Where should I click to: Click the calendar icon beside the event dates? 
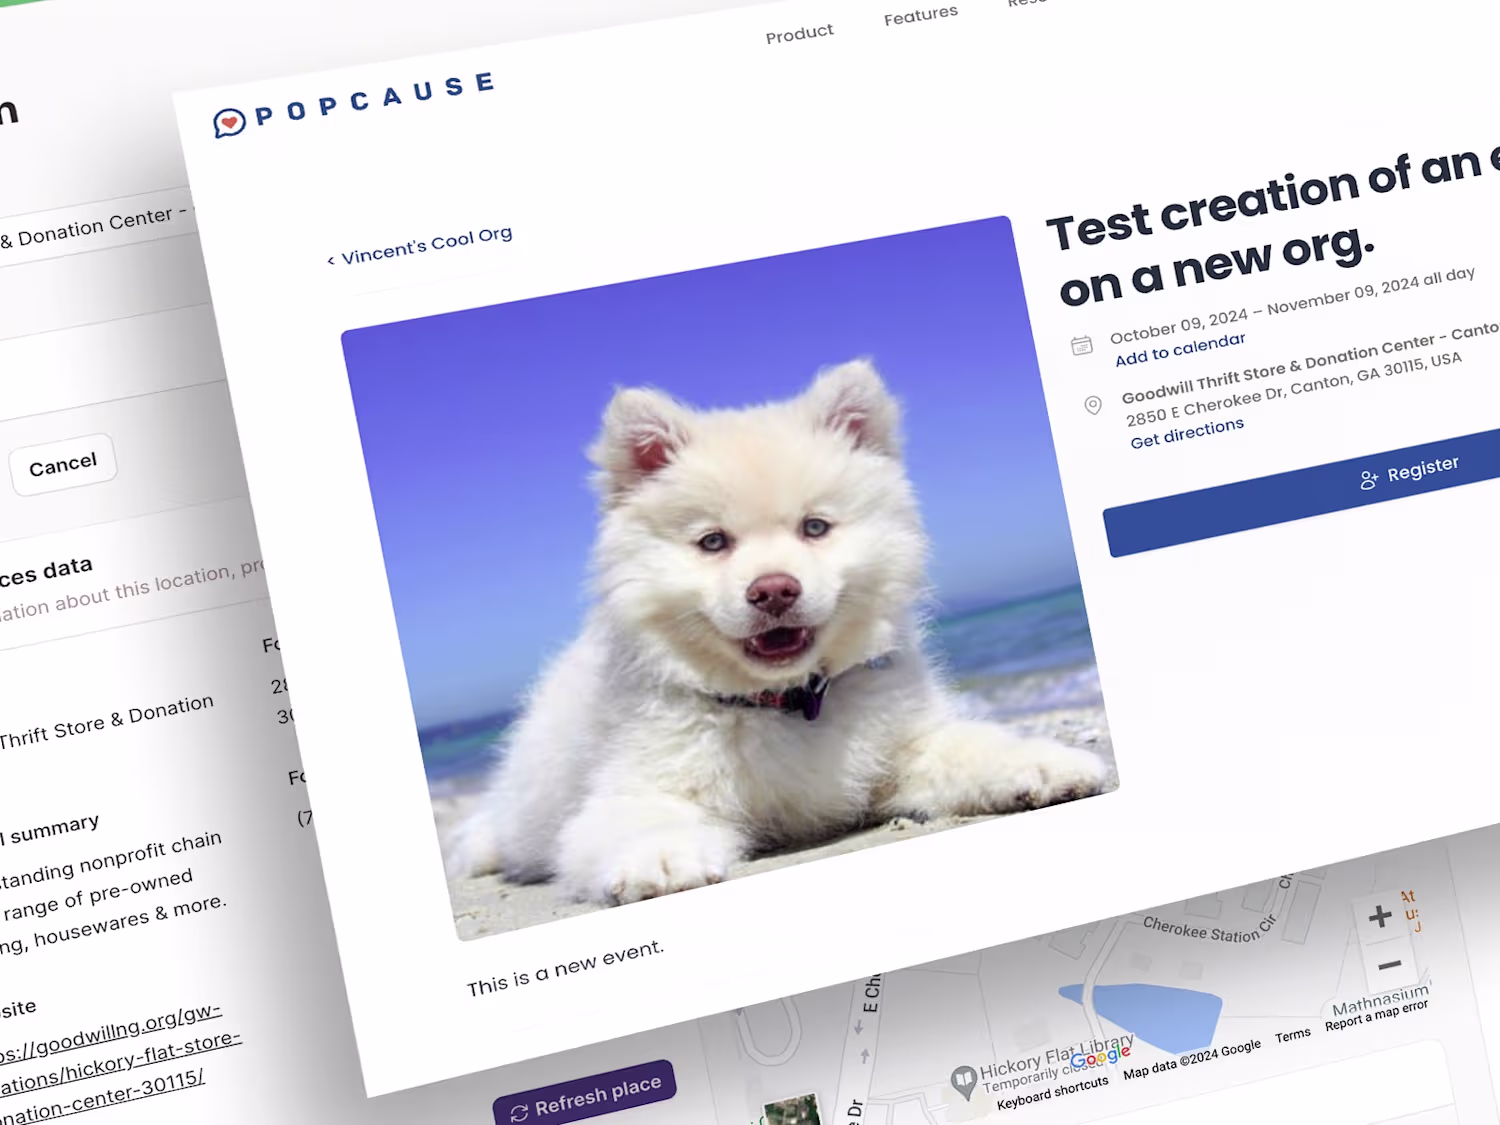pyautogui.click(x=1081, y=346)
